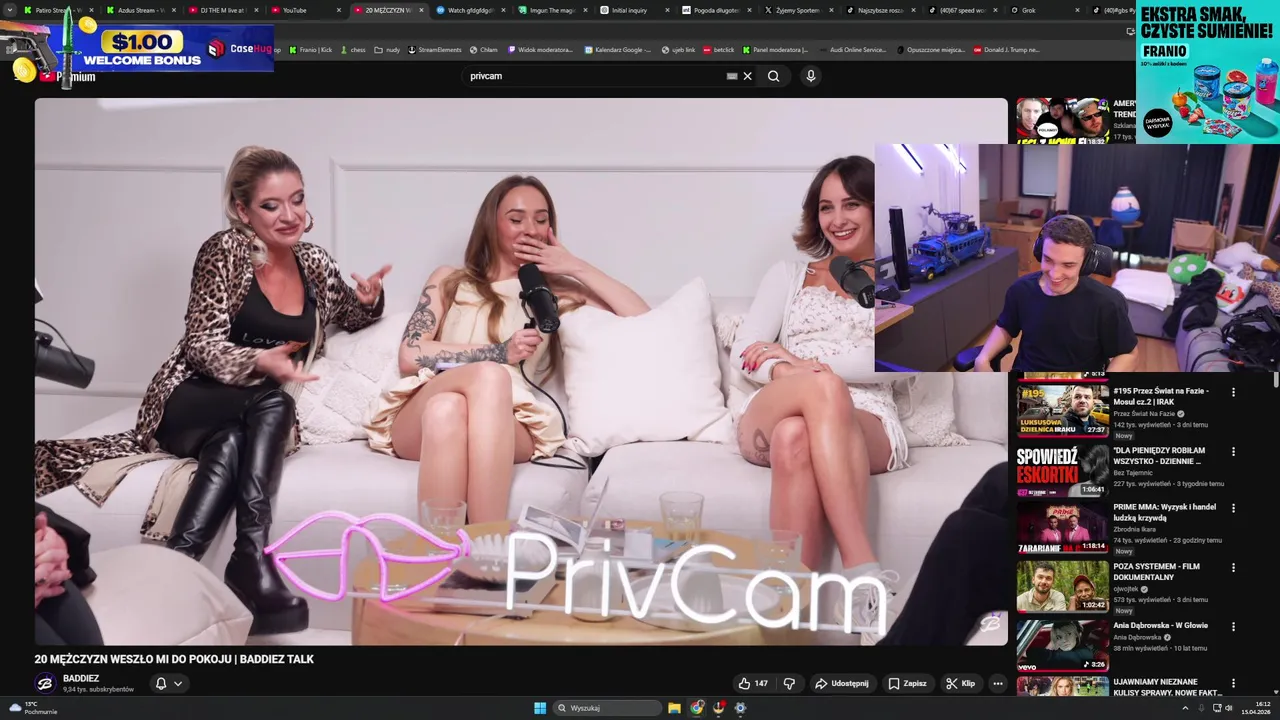Screen dimensions: 1280x720
Task: Open betclick bookmark
Action: point(718,50)
